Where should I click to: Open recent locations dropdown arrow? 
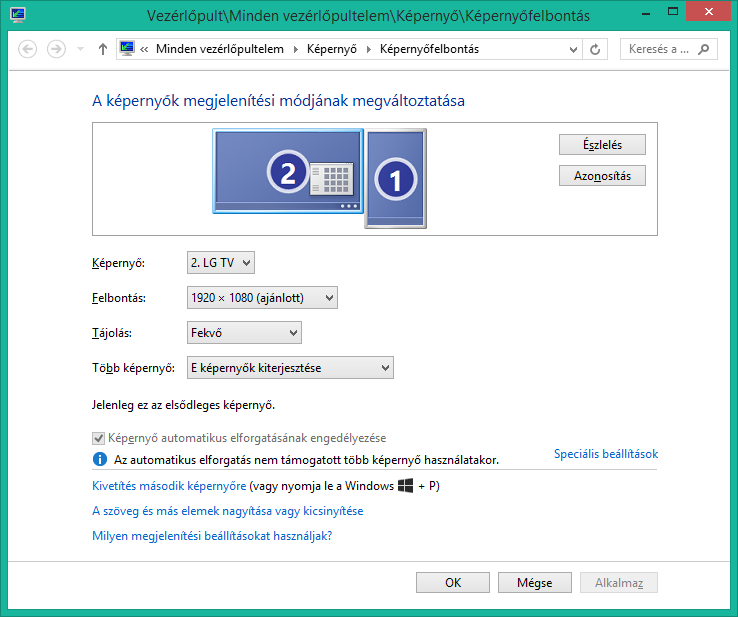pos(80,49)
